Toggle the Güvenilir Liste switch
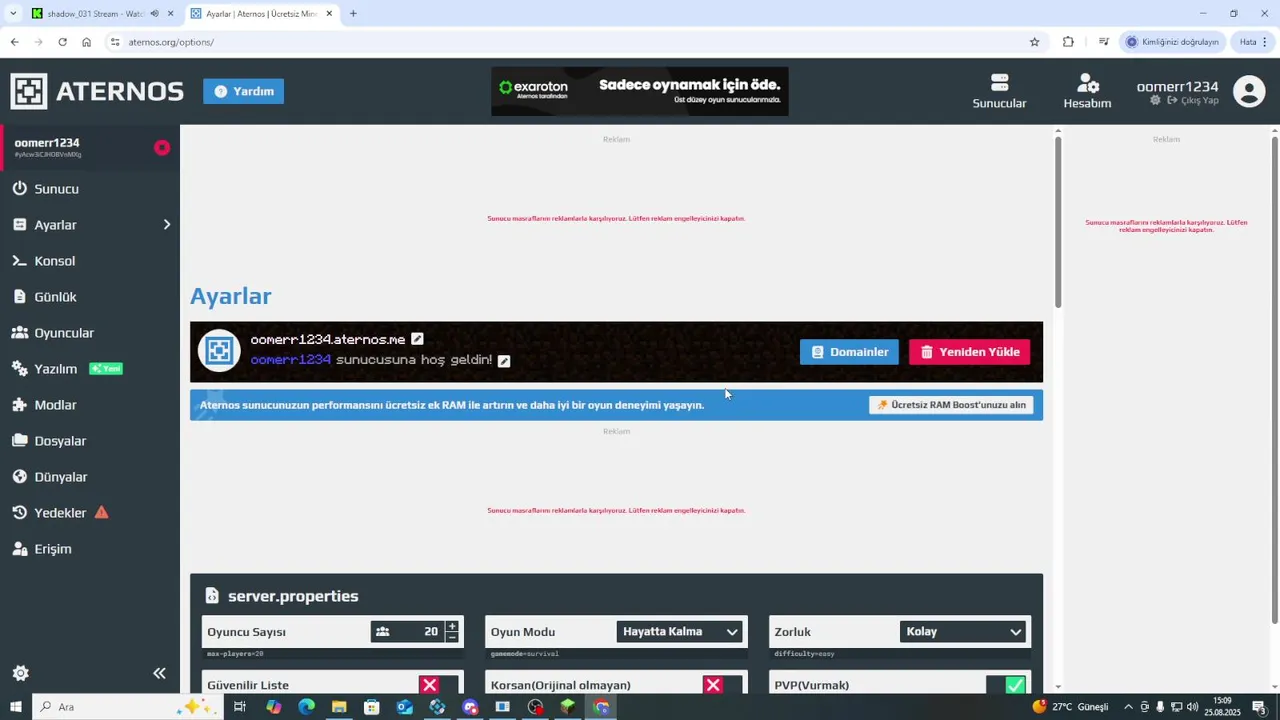The image size is (1280, 720). [x=438, y=685]
